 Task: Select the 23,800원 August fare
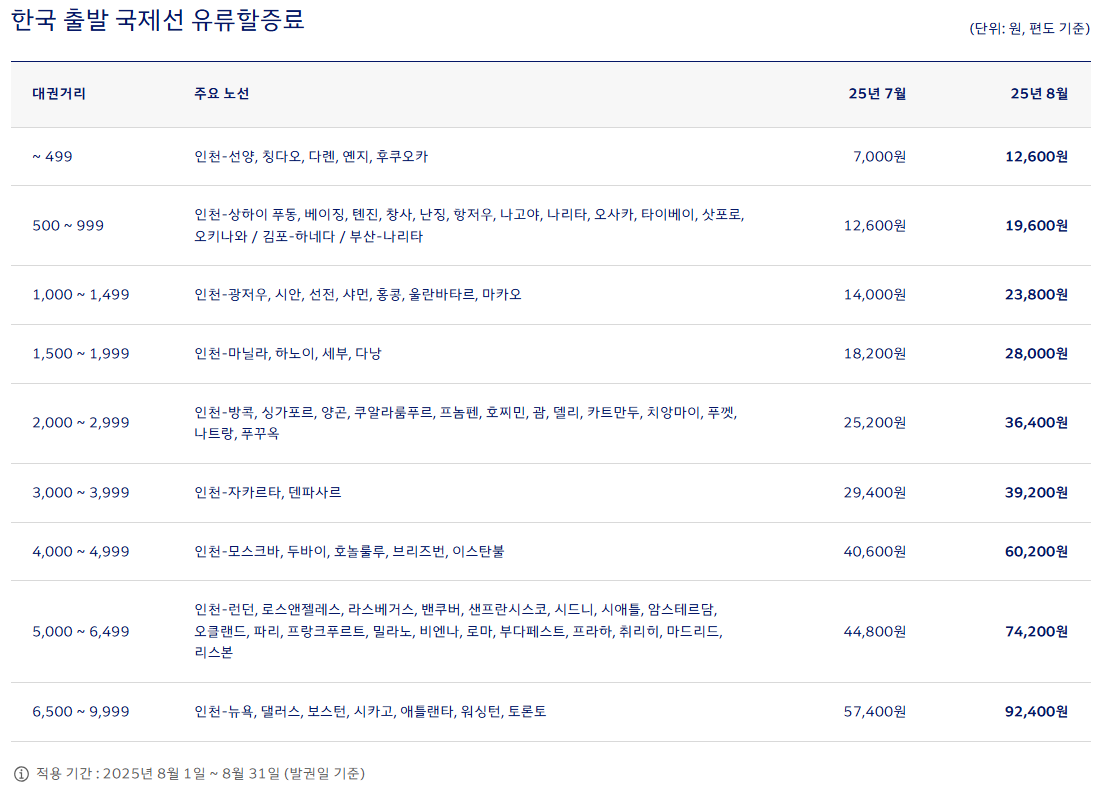[1036, 295]
